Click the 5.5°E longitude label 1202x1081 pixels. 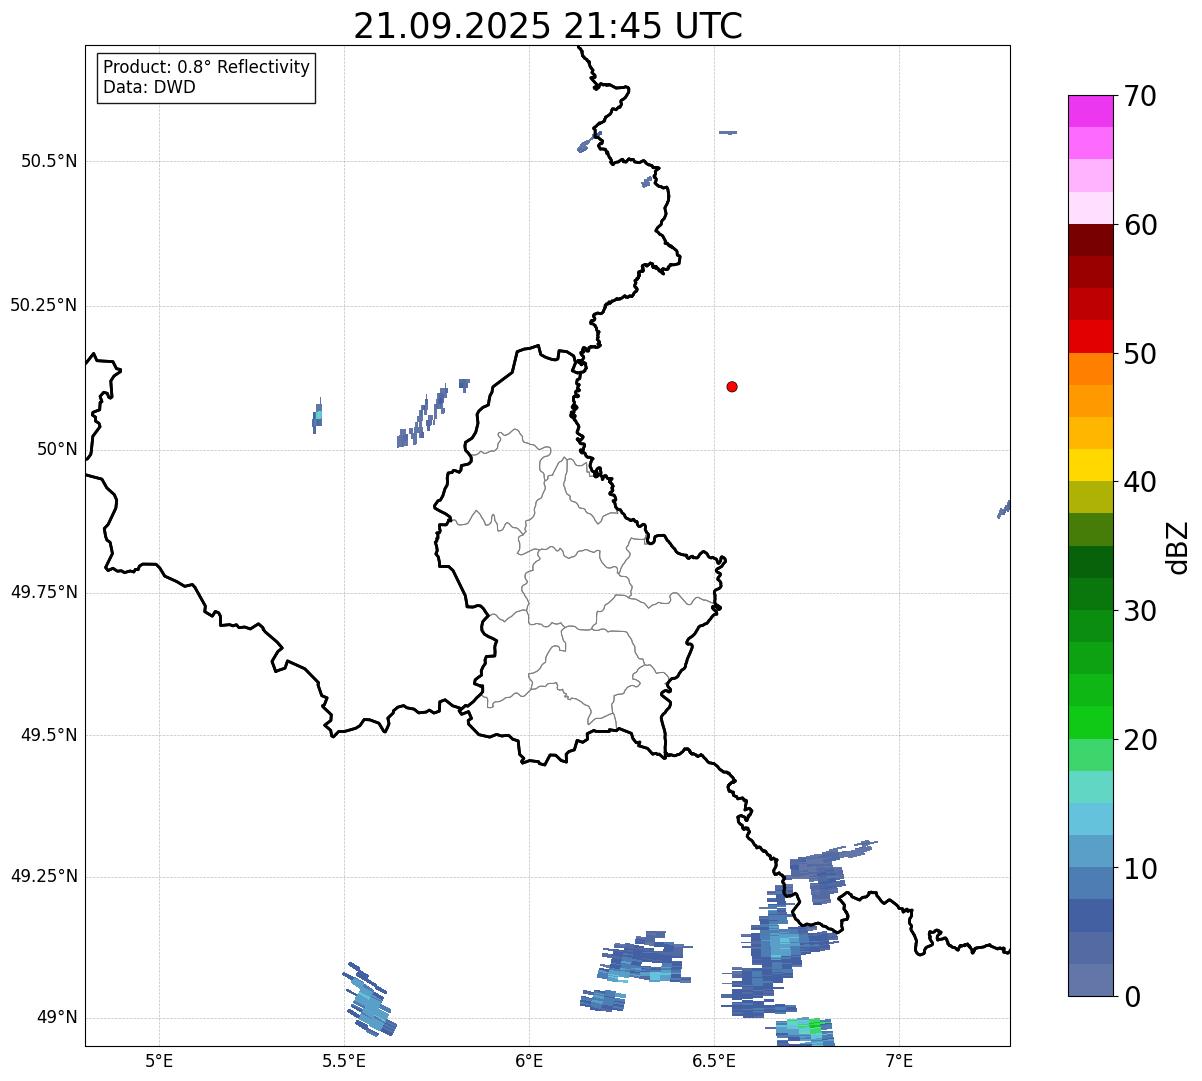[344, 1060]
